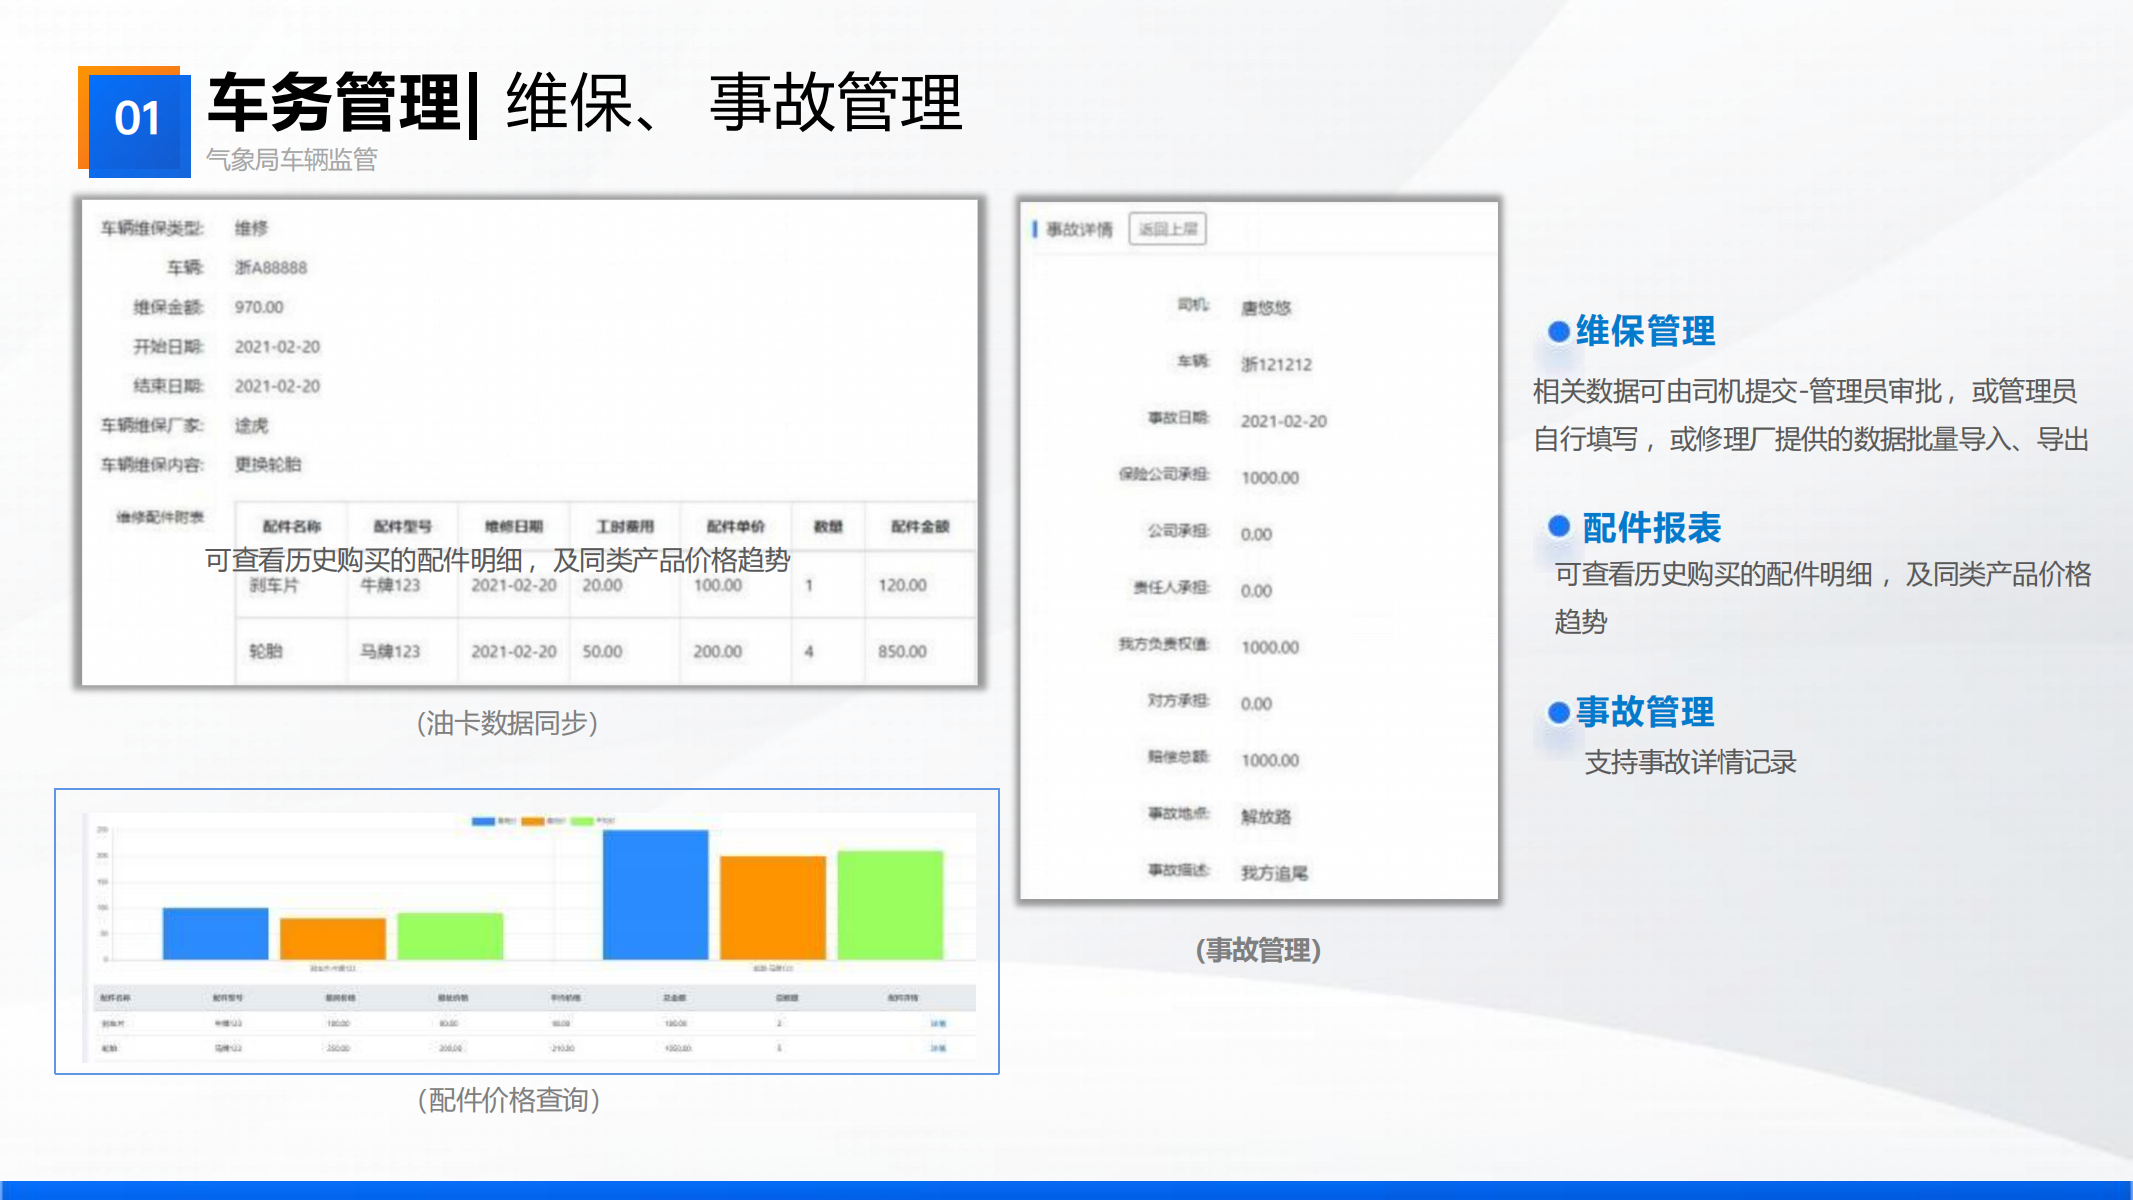
Task: Click the 配件价格查询 caption below chart
Action: (509, 1100)
